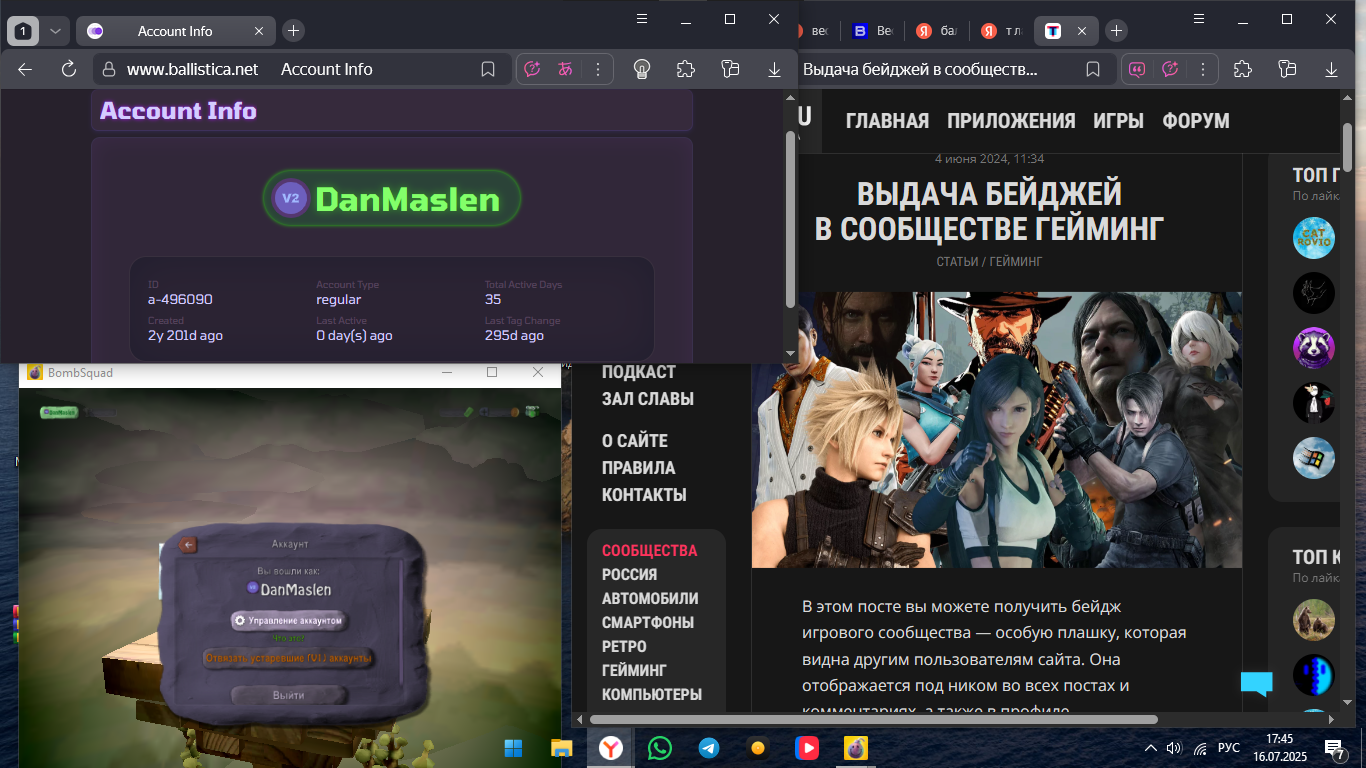Viewport: 1366px width, 768px height.
Task: Go back in the Account Info browser window
Action: 26,69
